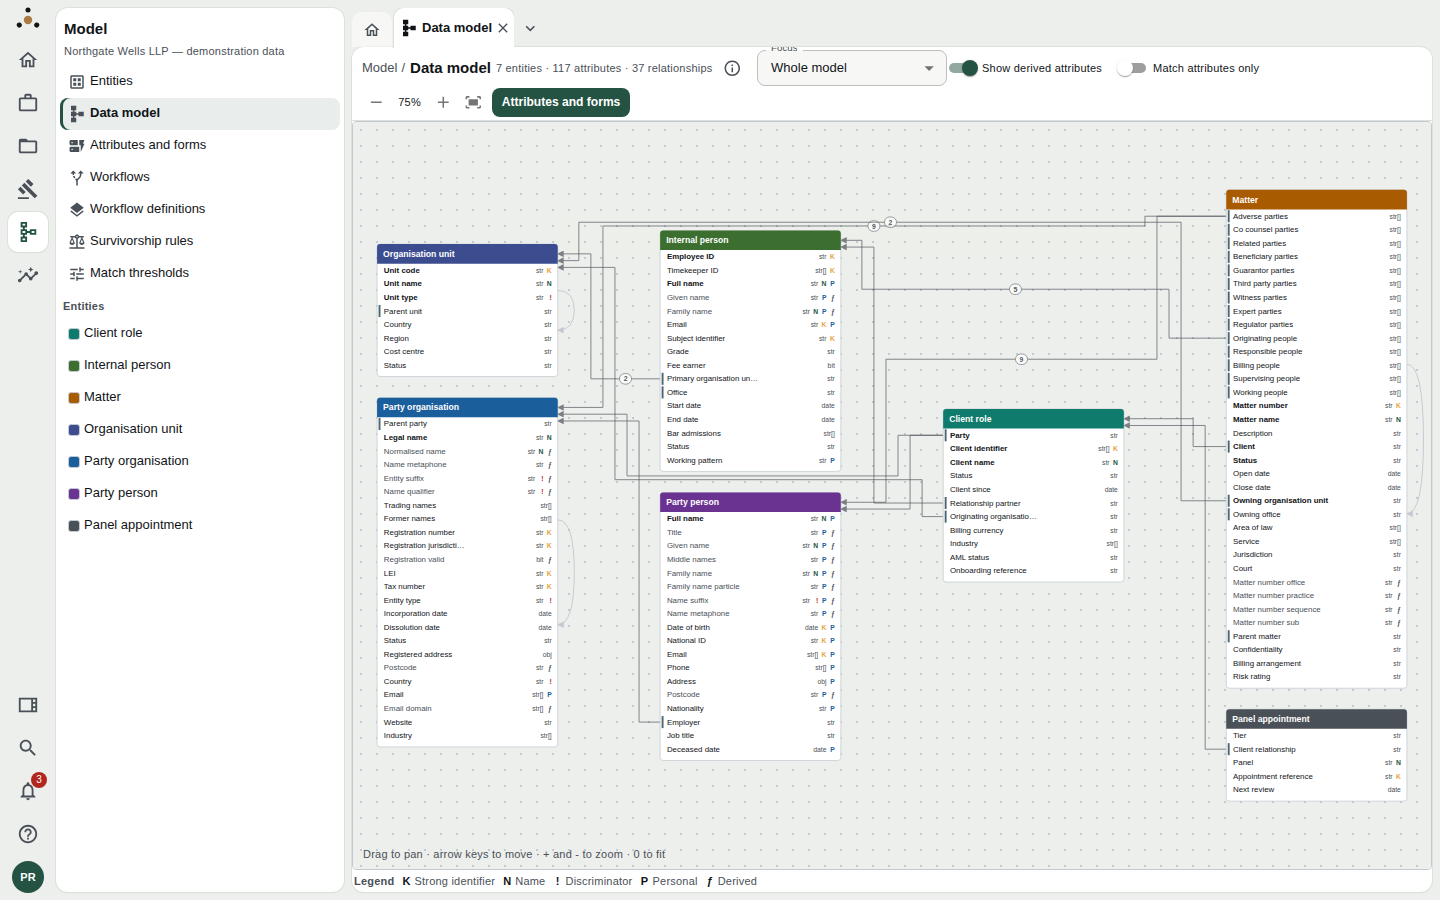Click the home icon in the tab bar

372,29
